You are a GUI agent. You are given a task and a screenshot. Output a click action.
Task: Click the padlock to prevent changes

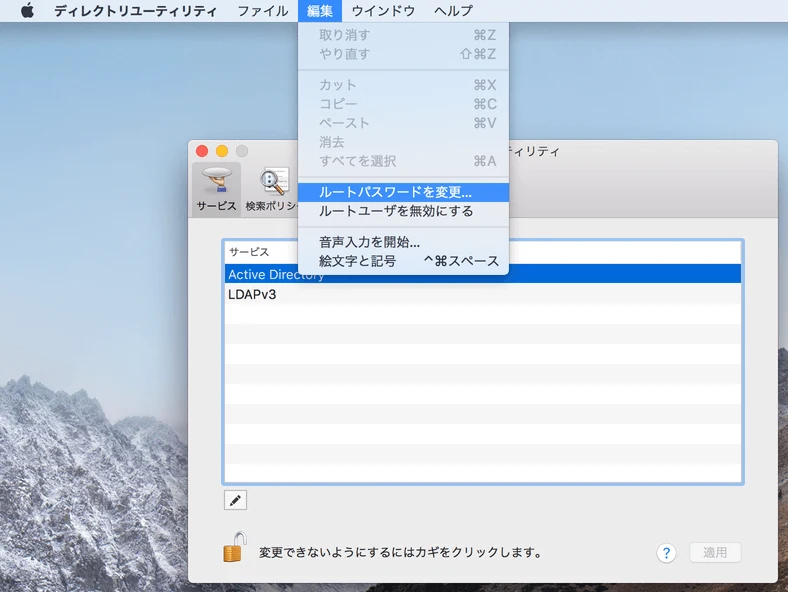point(235,547)
